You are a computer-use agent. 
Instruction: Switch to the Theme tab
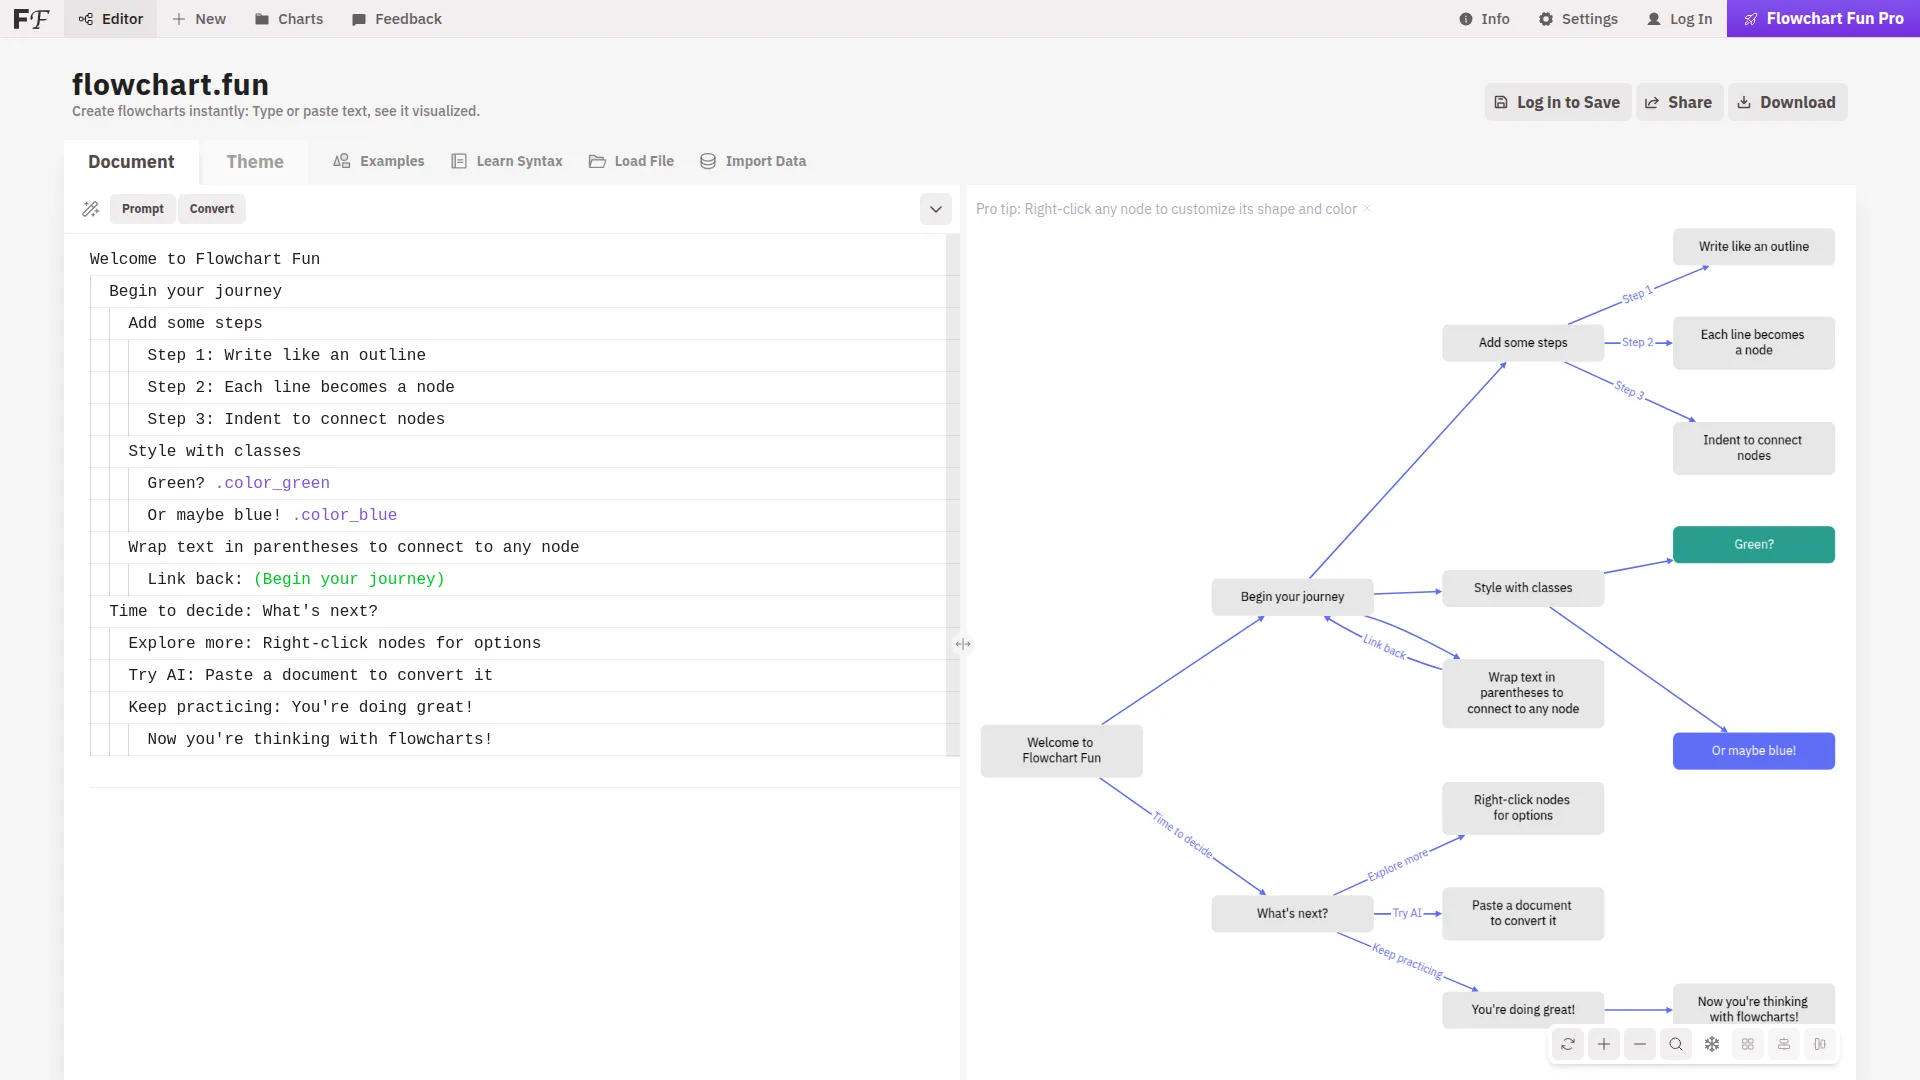[x=255, y=161]
